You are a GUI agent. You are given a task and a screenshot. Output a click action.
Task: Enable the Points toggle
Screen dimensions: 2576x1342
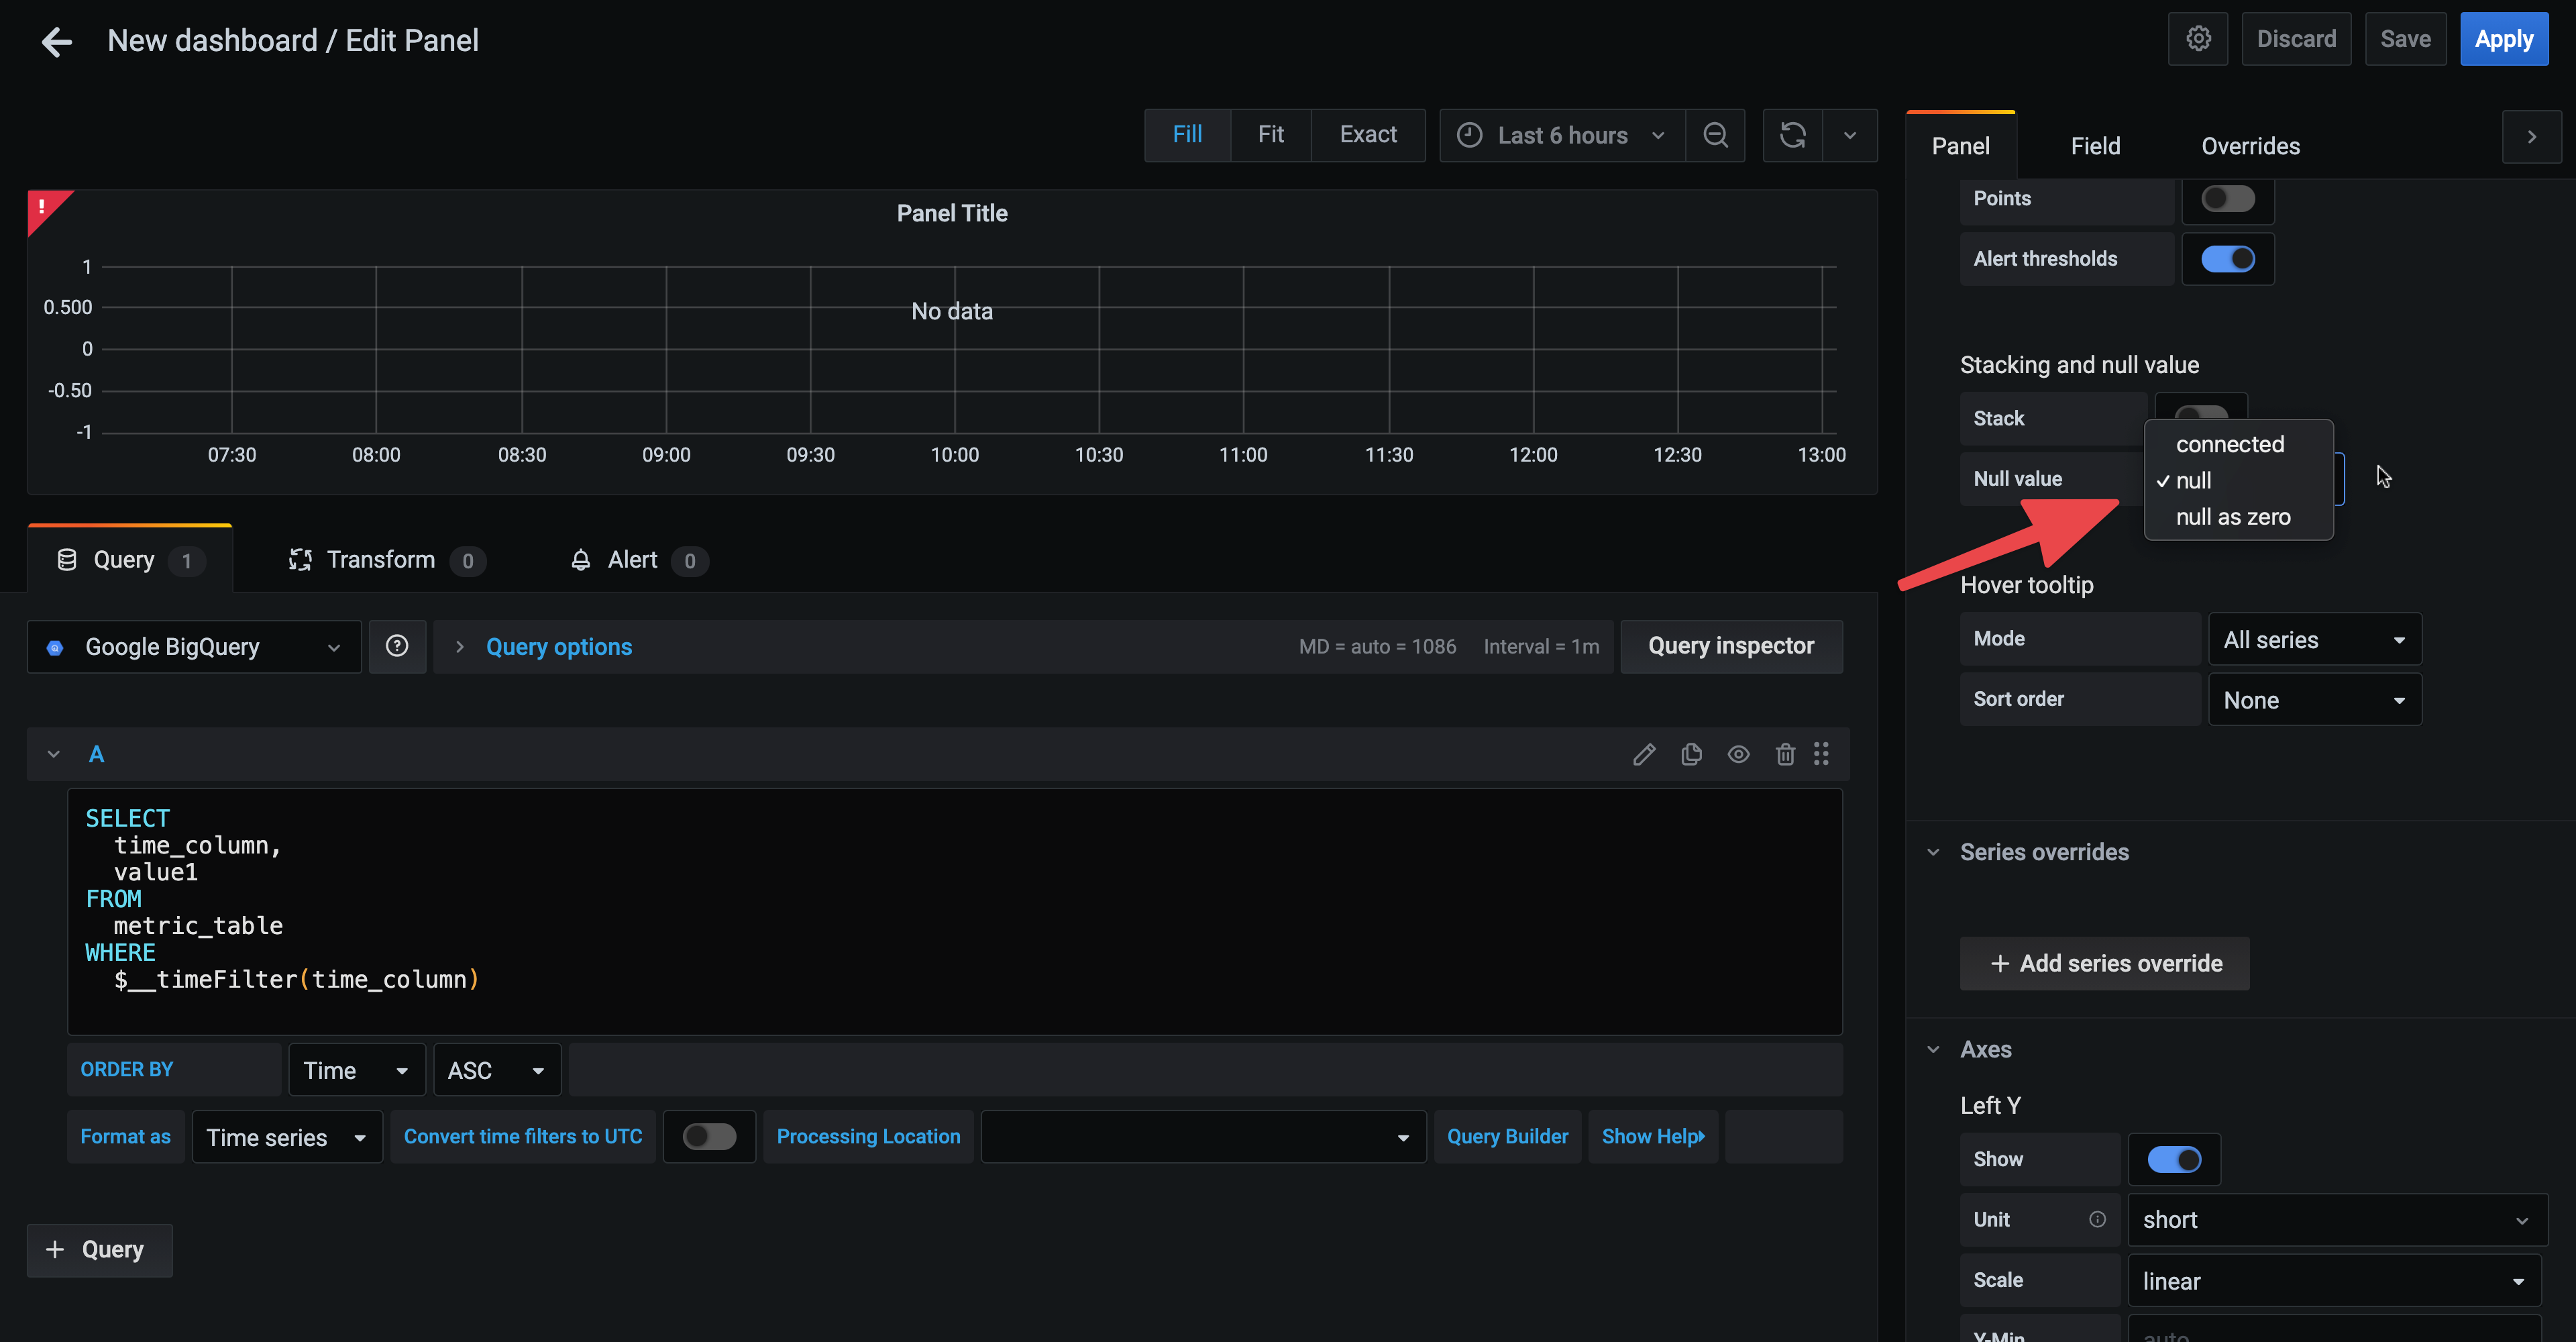[x=2227, y=199]
